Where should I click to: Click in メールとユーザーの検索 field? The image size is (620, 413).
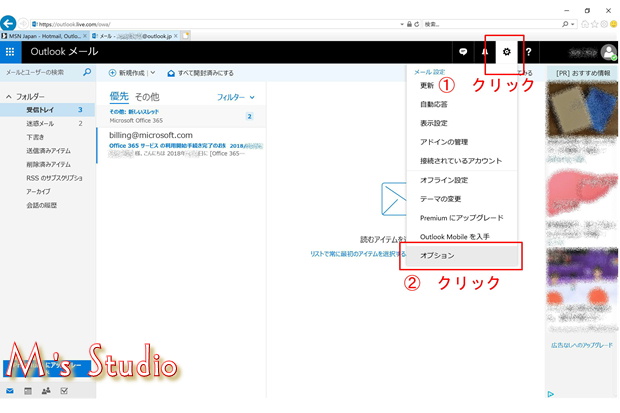(42, 72)
